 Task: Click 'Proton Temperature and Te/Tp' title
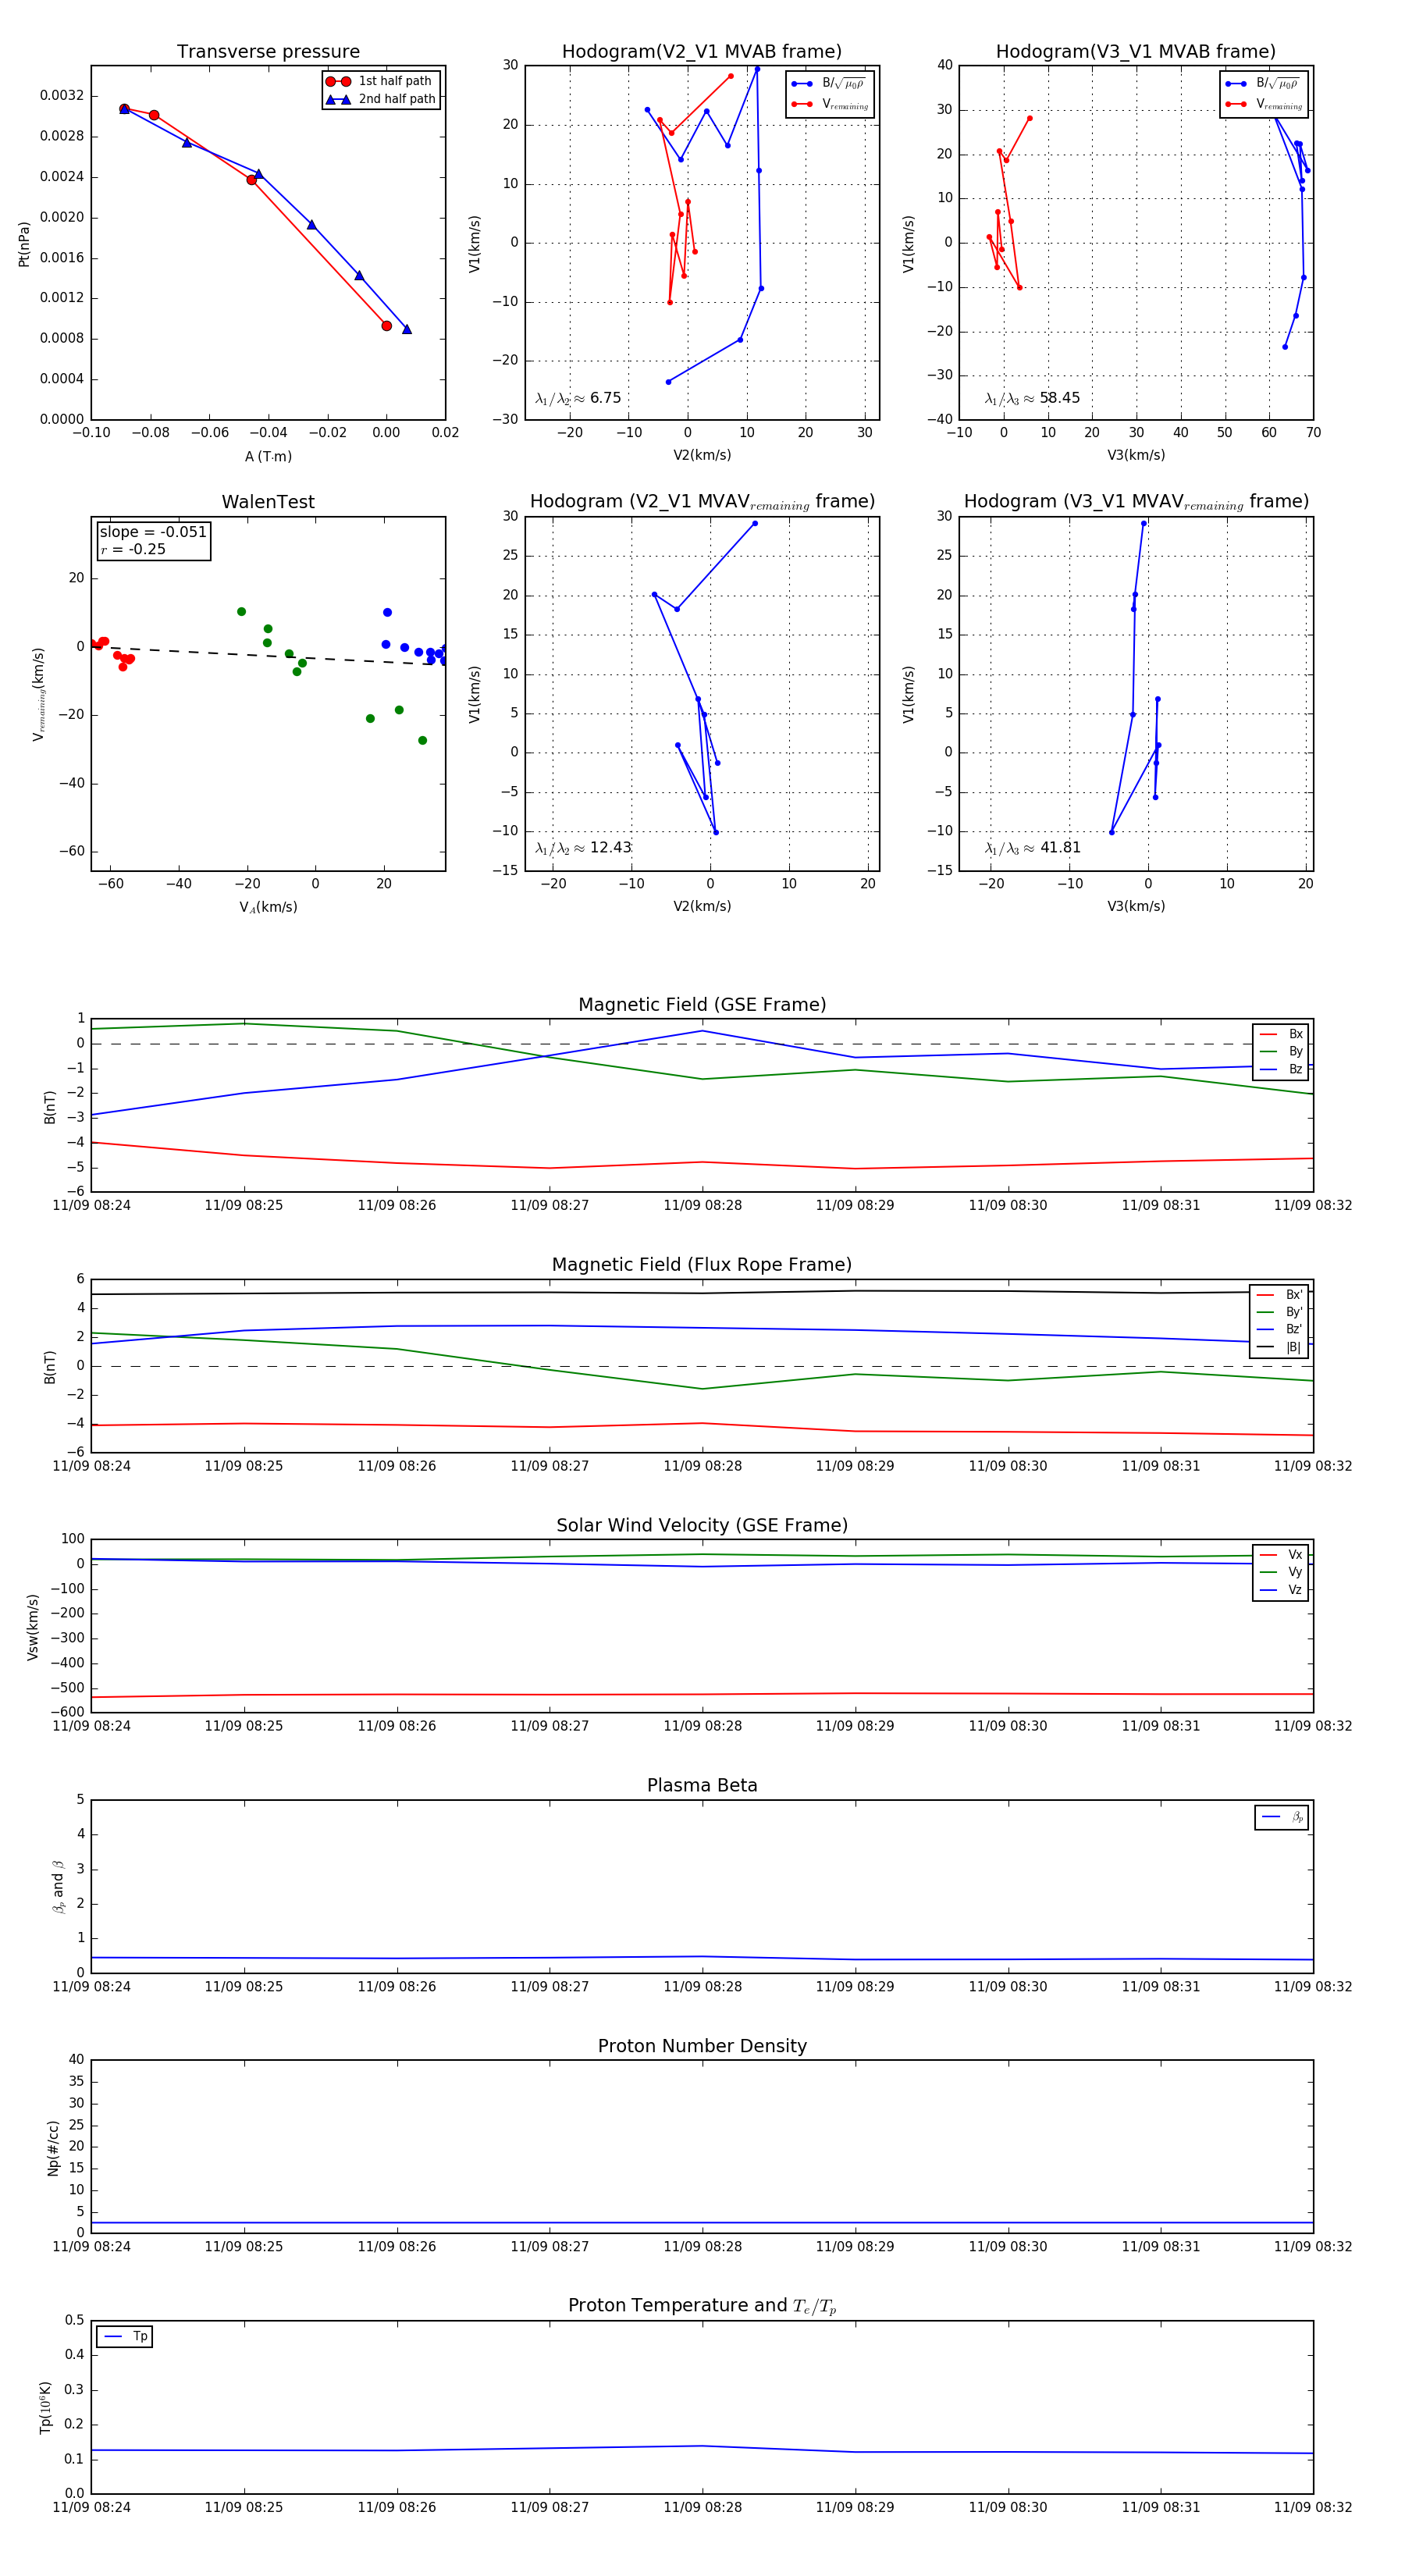702,2306
